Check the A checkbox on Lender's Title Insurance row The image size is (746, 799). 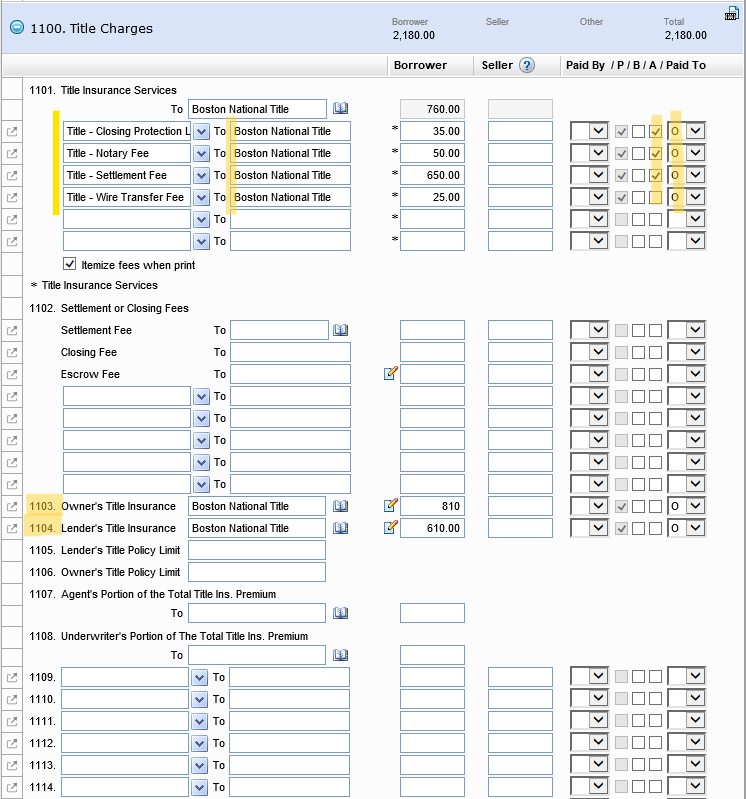tap(656, 528)
